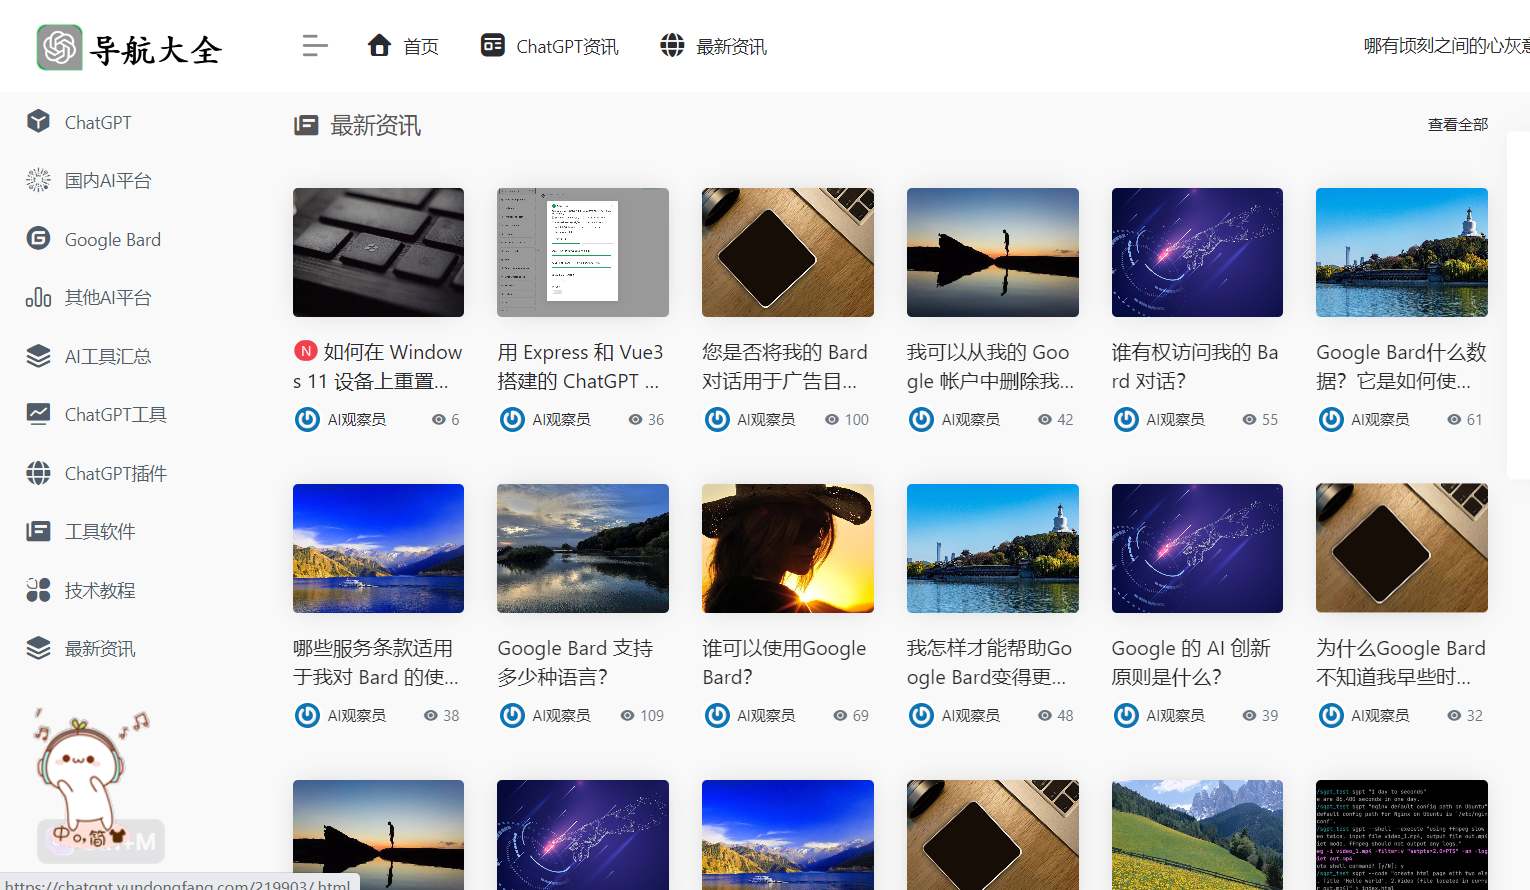Click the globe icon beside top 最新资讯
Image resolution: width=1530 pixels, height=890 pixels.
pos(672,45)
